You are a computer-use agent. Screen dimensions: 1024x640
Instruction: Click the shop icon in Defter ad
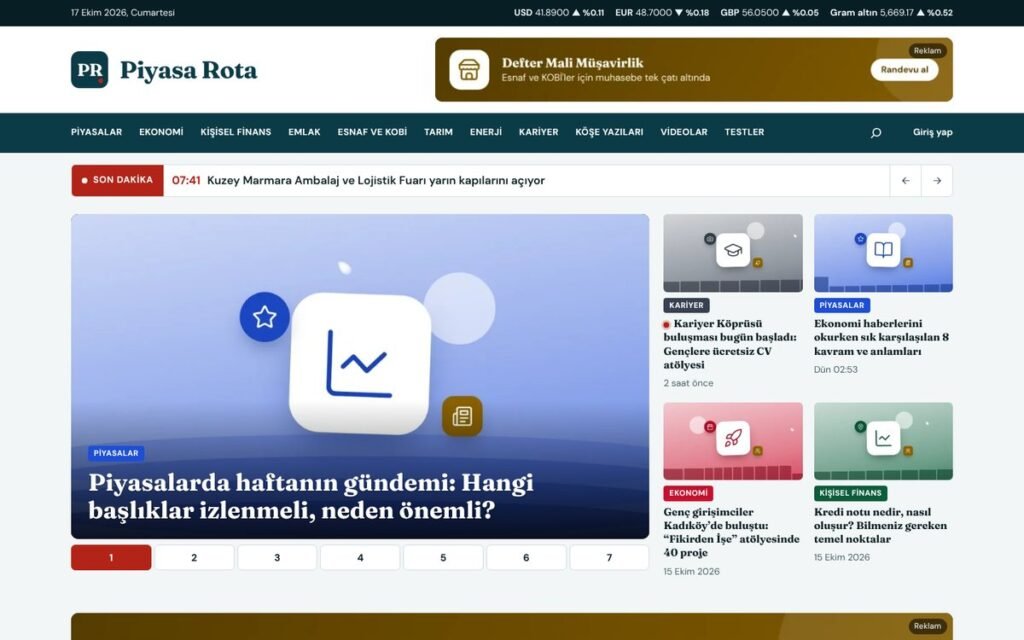[469, 70]
